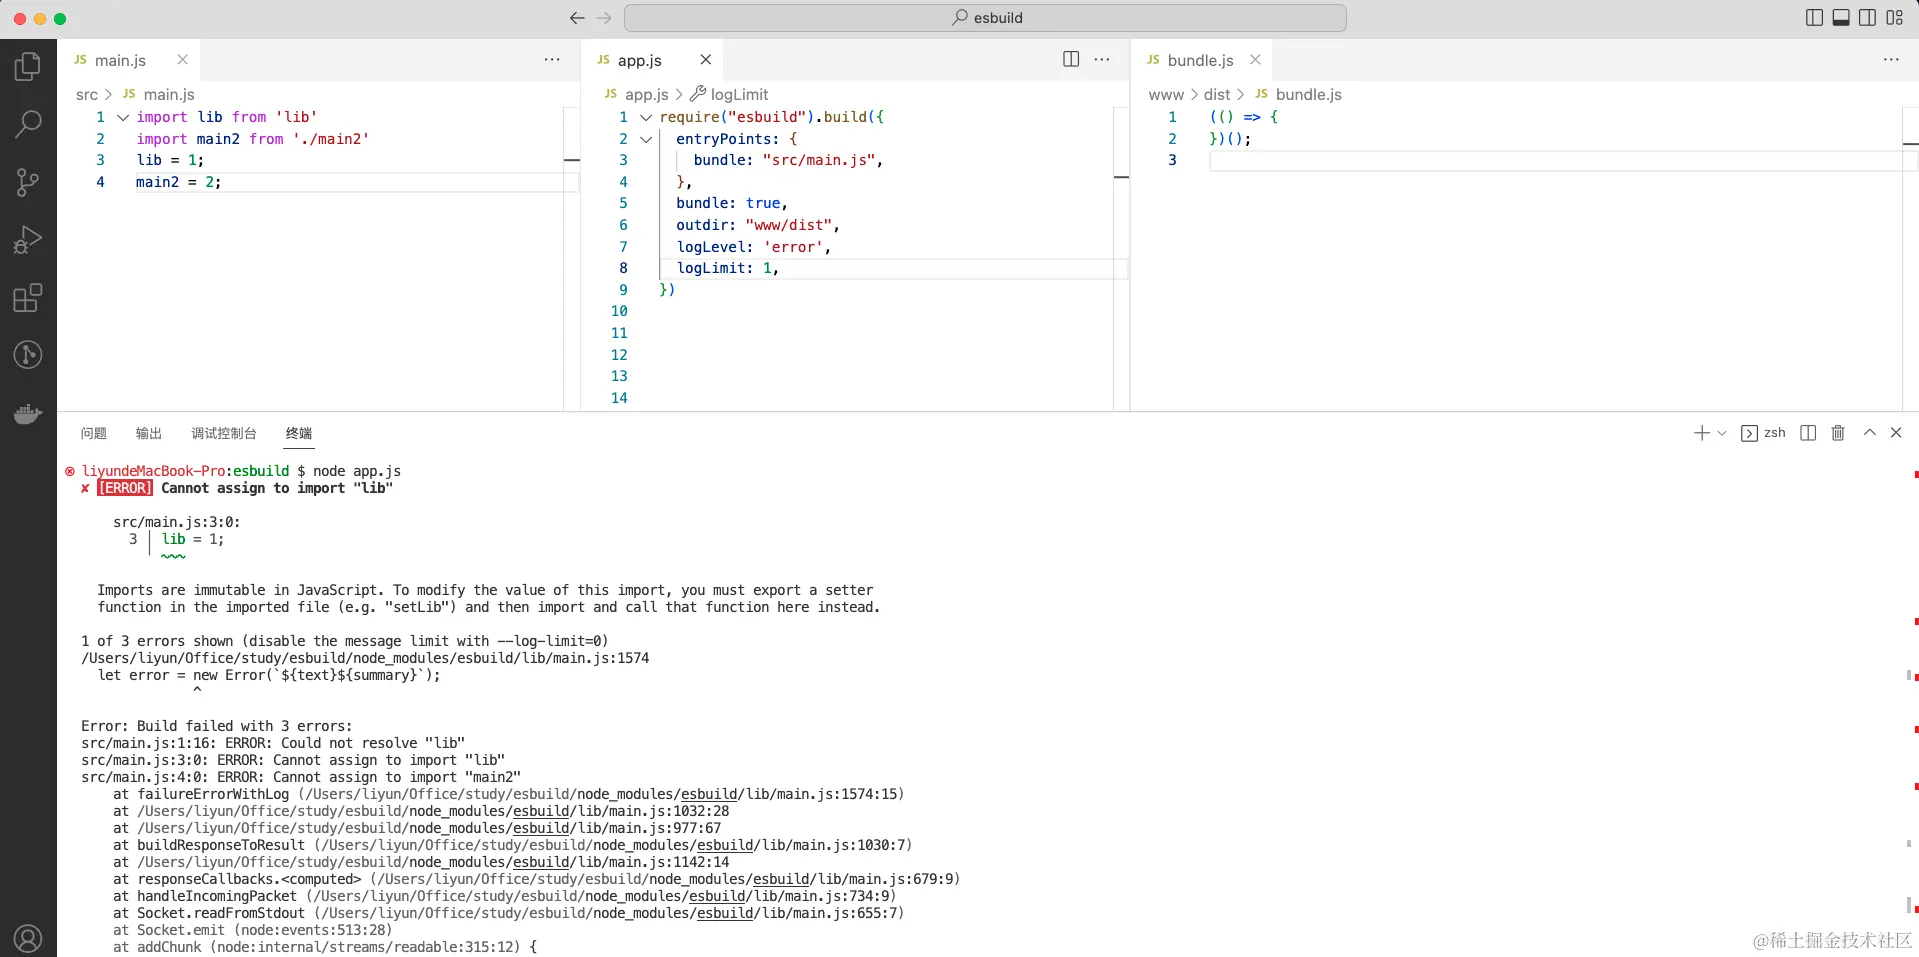The width and height of the screenshot is (1919, 957).
Task: Follow esbuild link in buildResponseToResult line
Action: (x=725, y=845)
